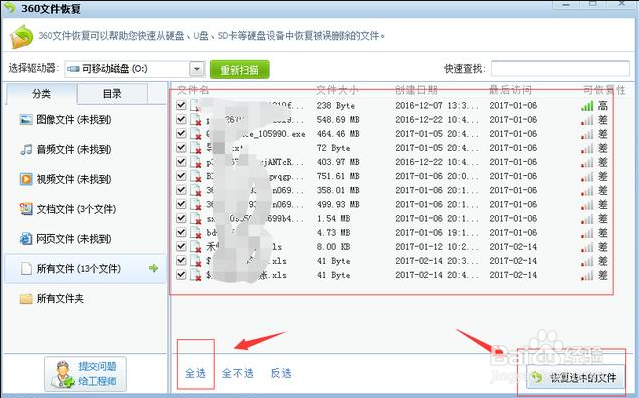Click the web page files icon
This screenshot has height=398, width=639.
click(26, 239)
